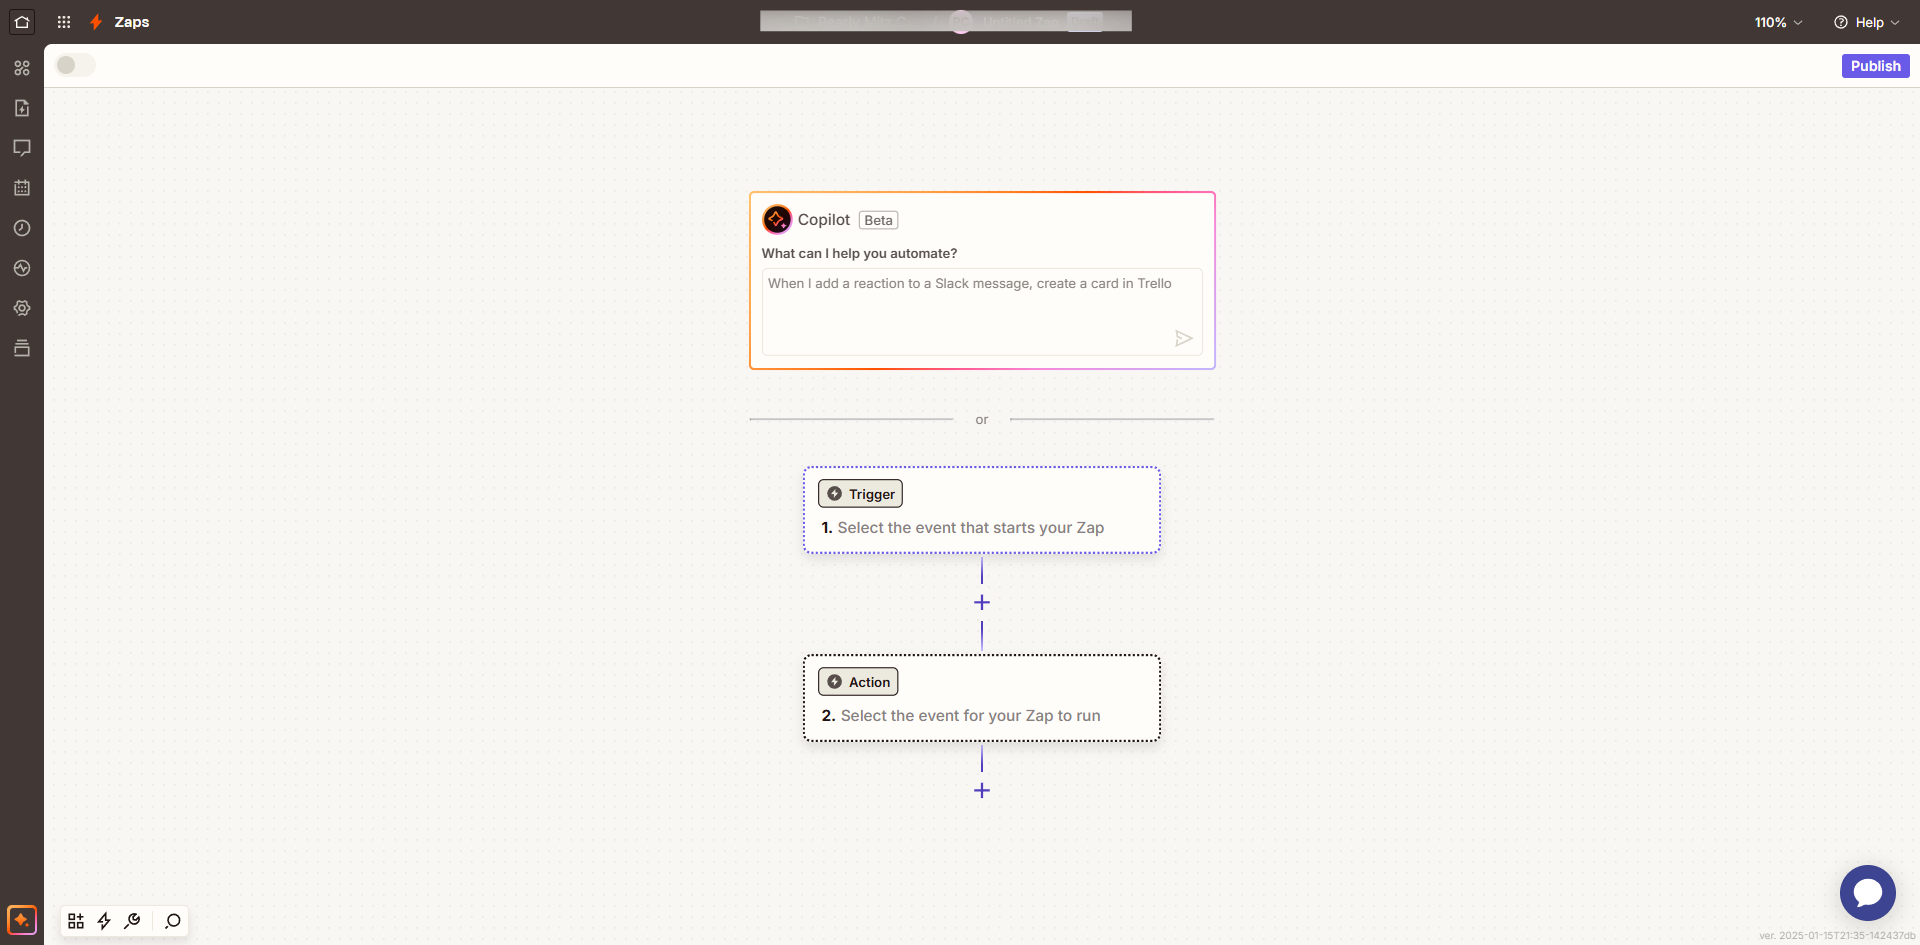Expand the 110% zoom dropdown
Viewport: 1920px width, 945px height.
[x=1778, y=22]
